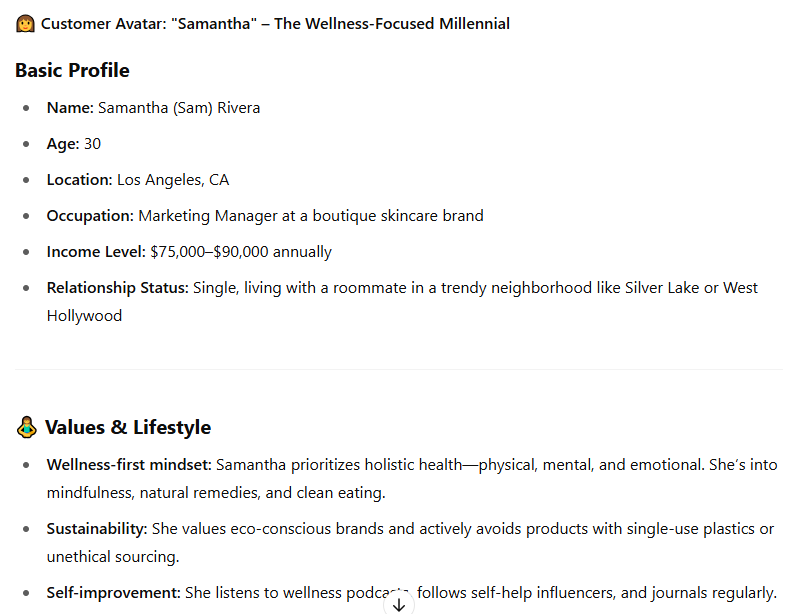Click on Marketing Manager job description
Viewport: 798px width, 614px height.
[x=311, y=216]
